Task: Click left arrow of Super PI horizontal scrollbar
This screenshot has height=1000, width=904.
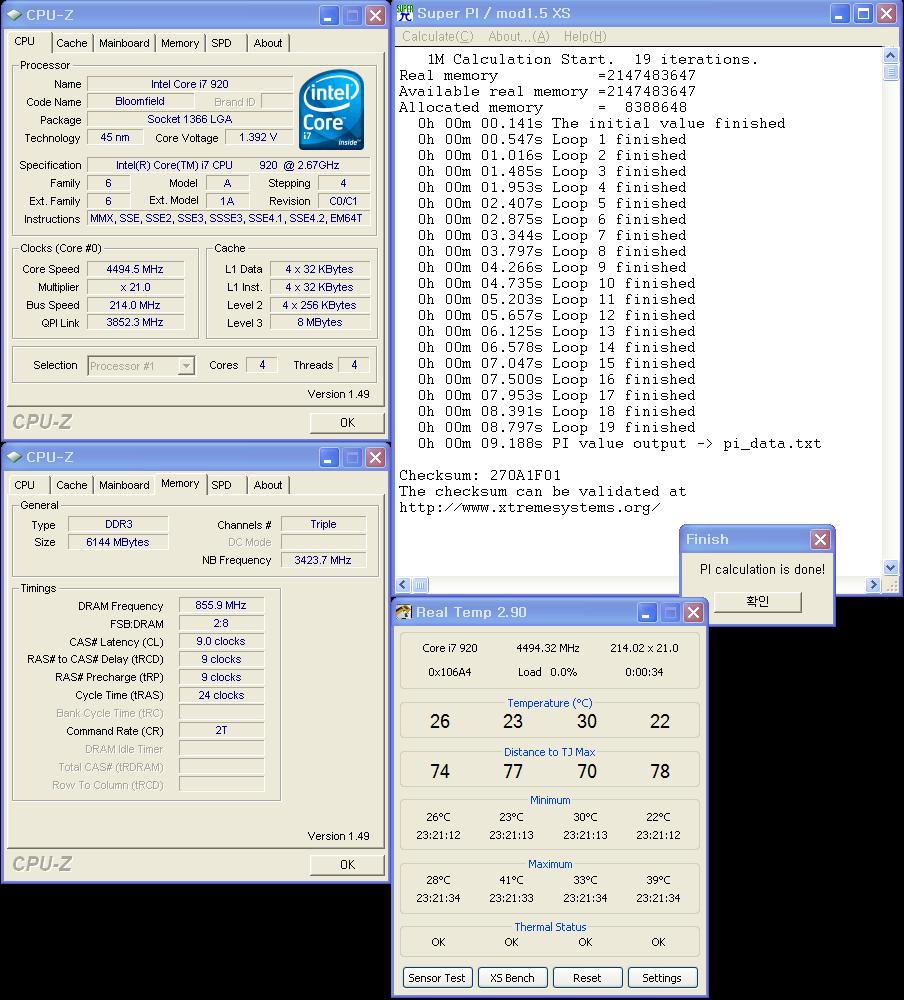Action: (403, 584)
